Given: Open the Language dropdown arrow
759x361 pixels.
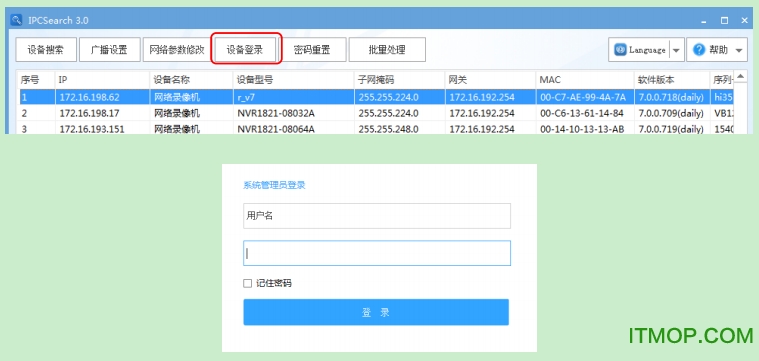Looking at the screenshot, I should [x=676, y=50].
